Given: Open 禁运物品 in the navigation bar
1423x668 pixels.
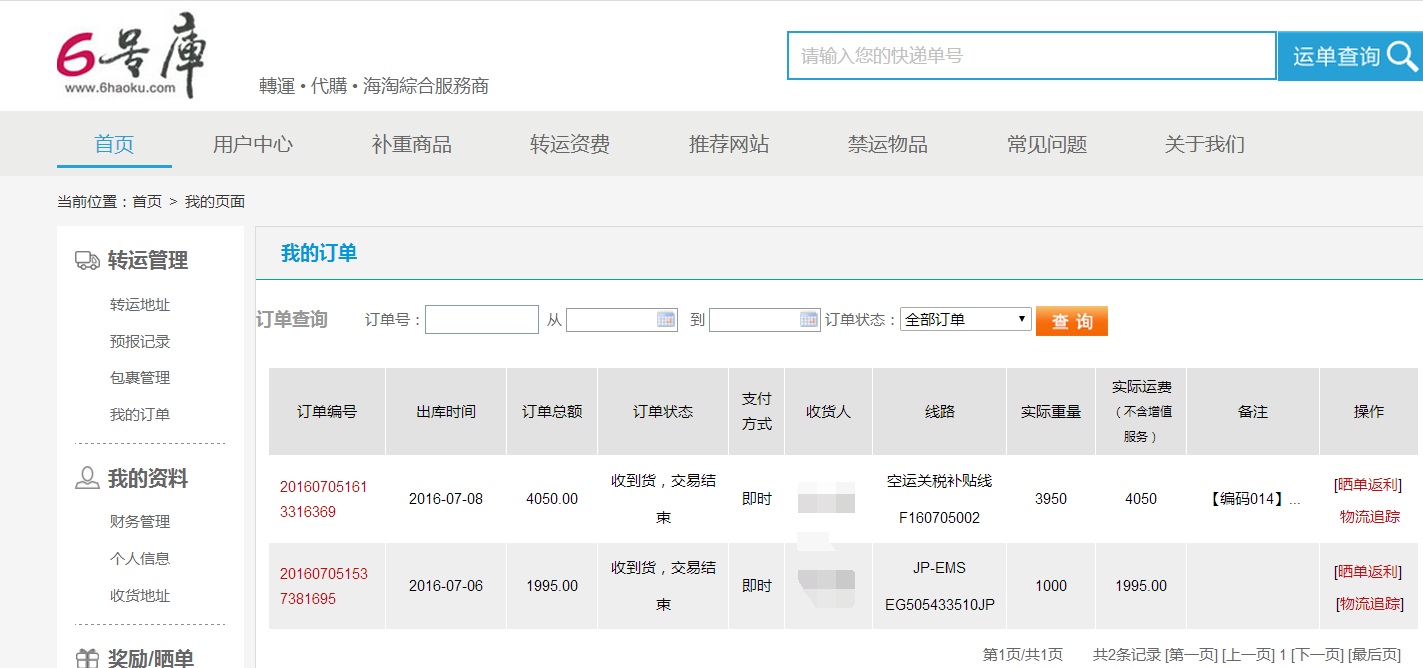Looking at the screenshot, I should [887, 144].
